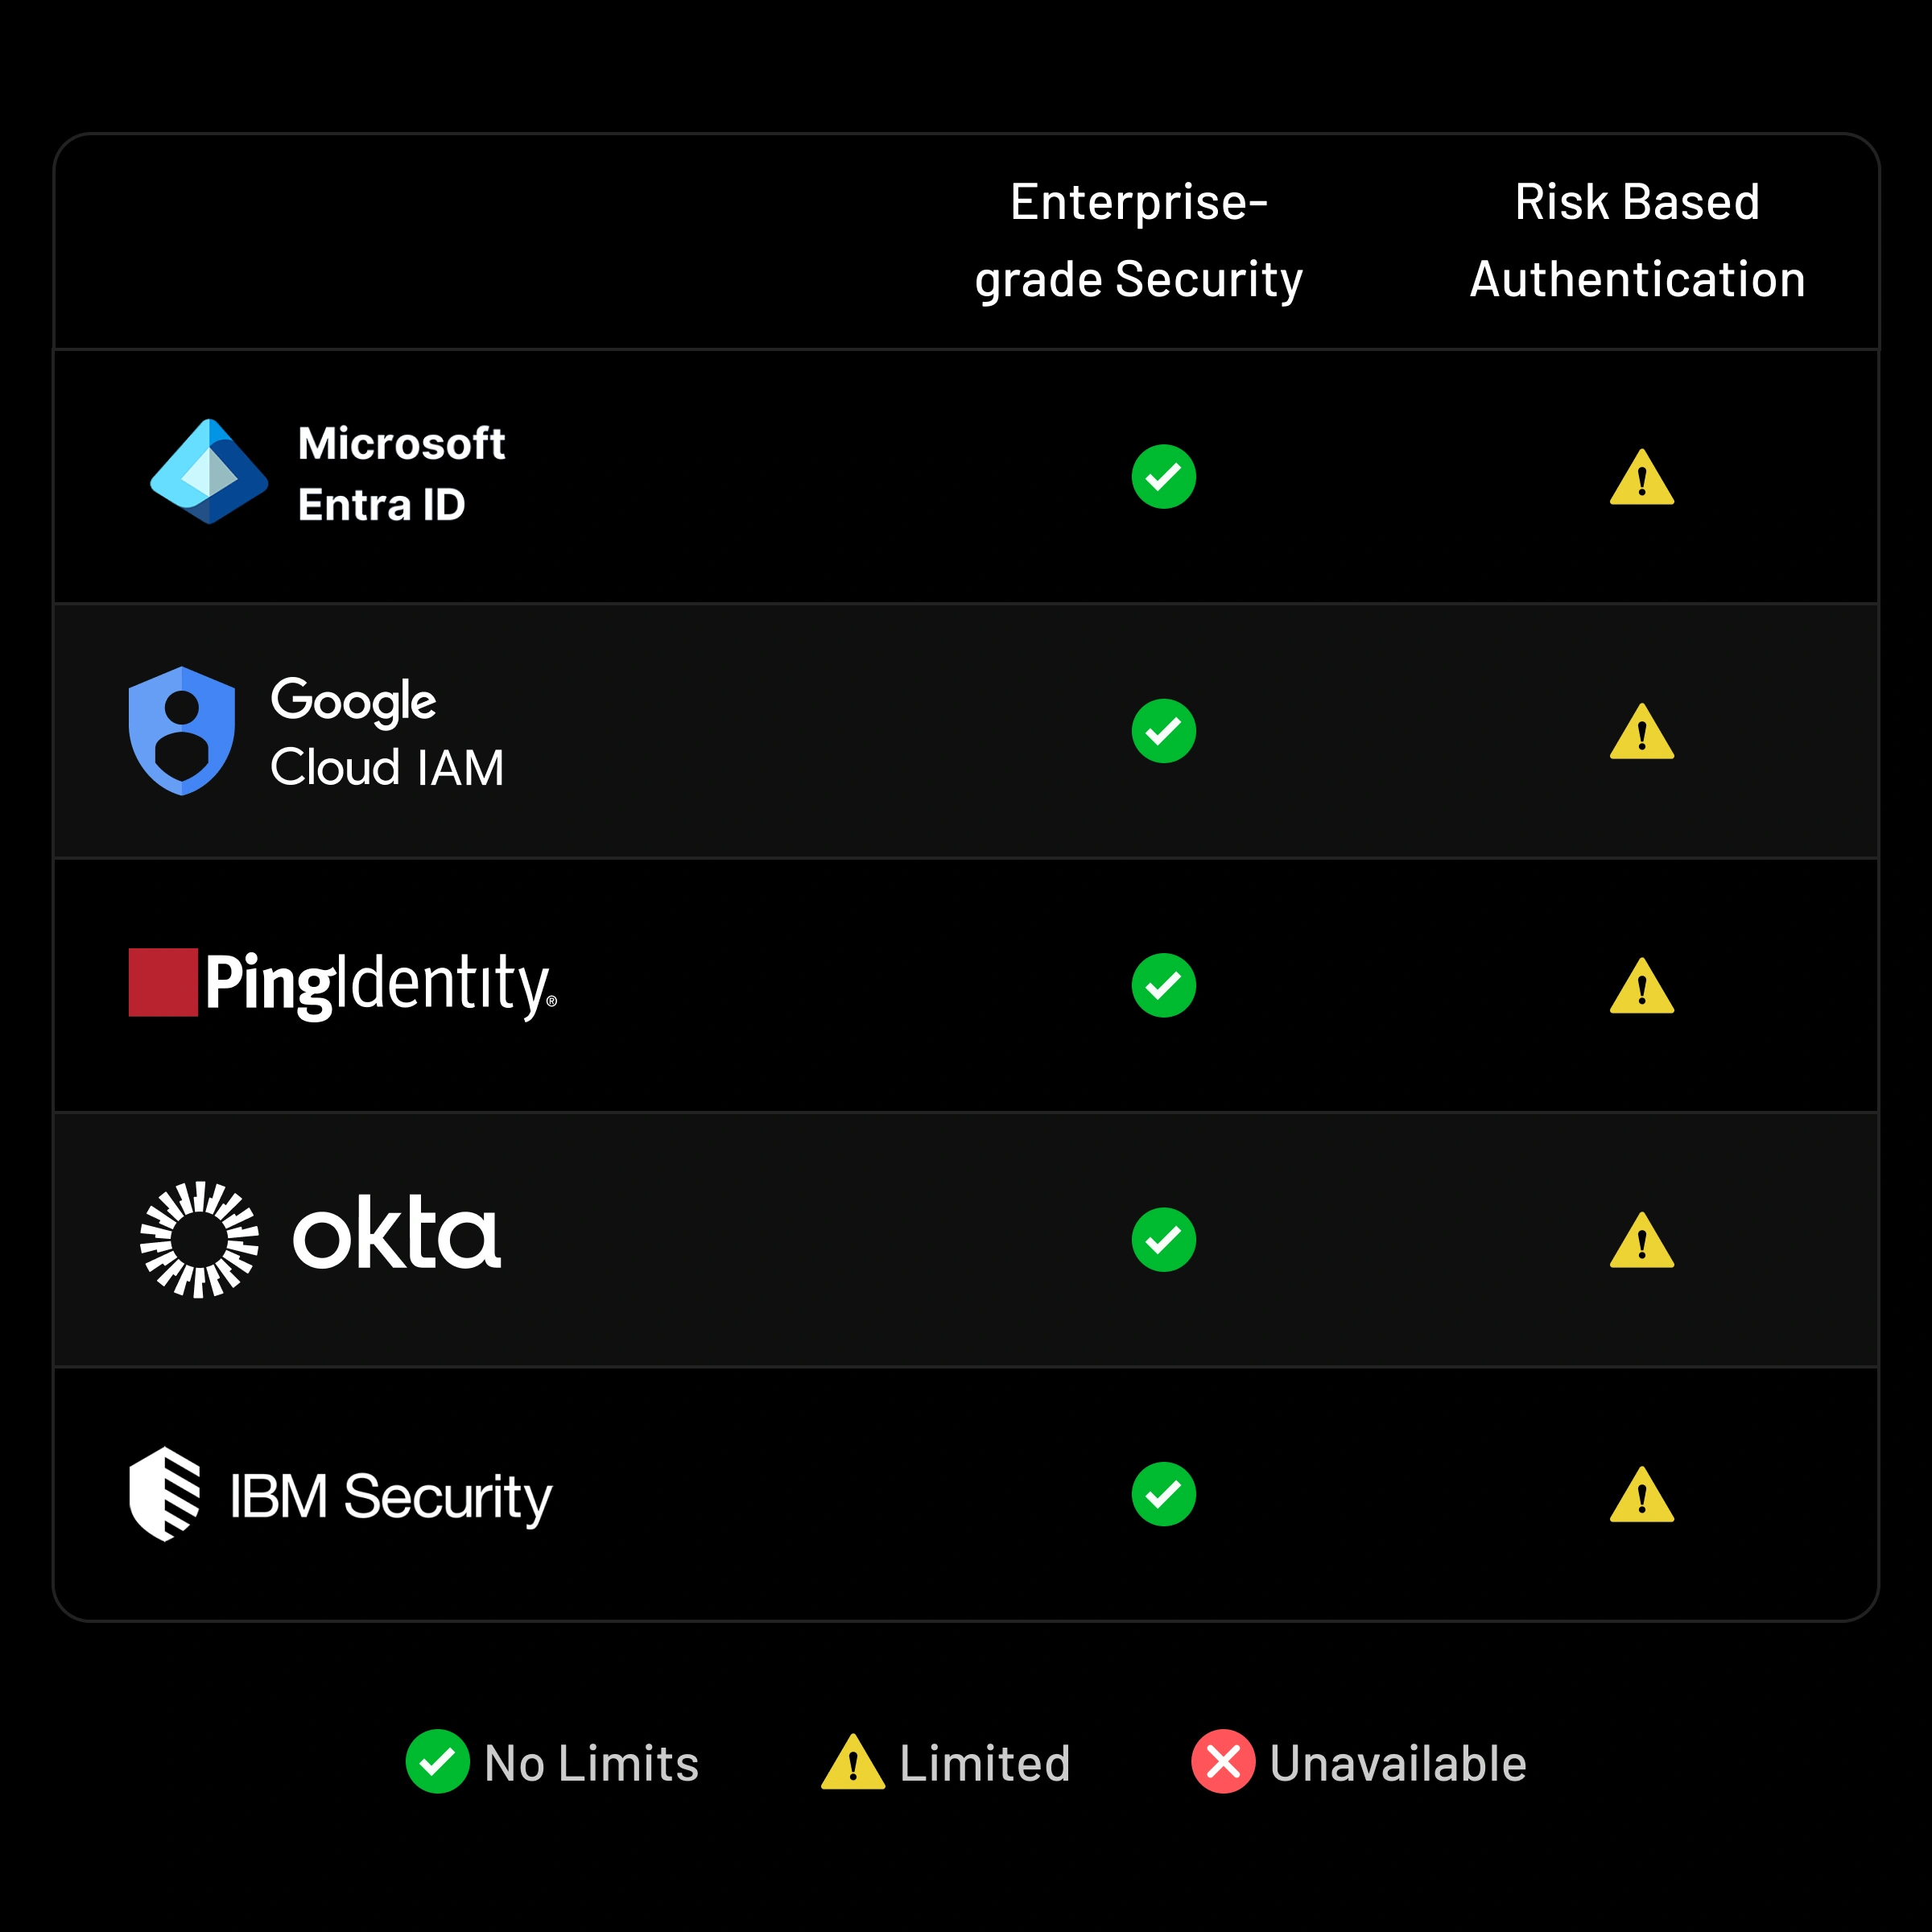
Task: Select the Enterprise-grade Security column header
Action: coord(1139,240)
